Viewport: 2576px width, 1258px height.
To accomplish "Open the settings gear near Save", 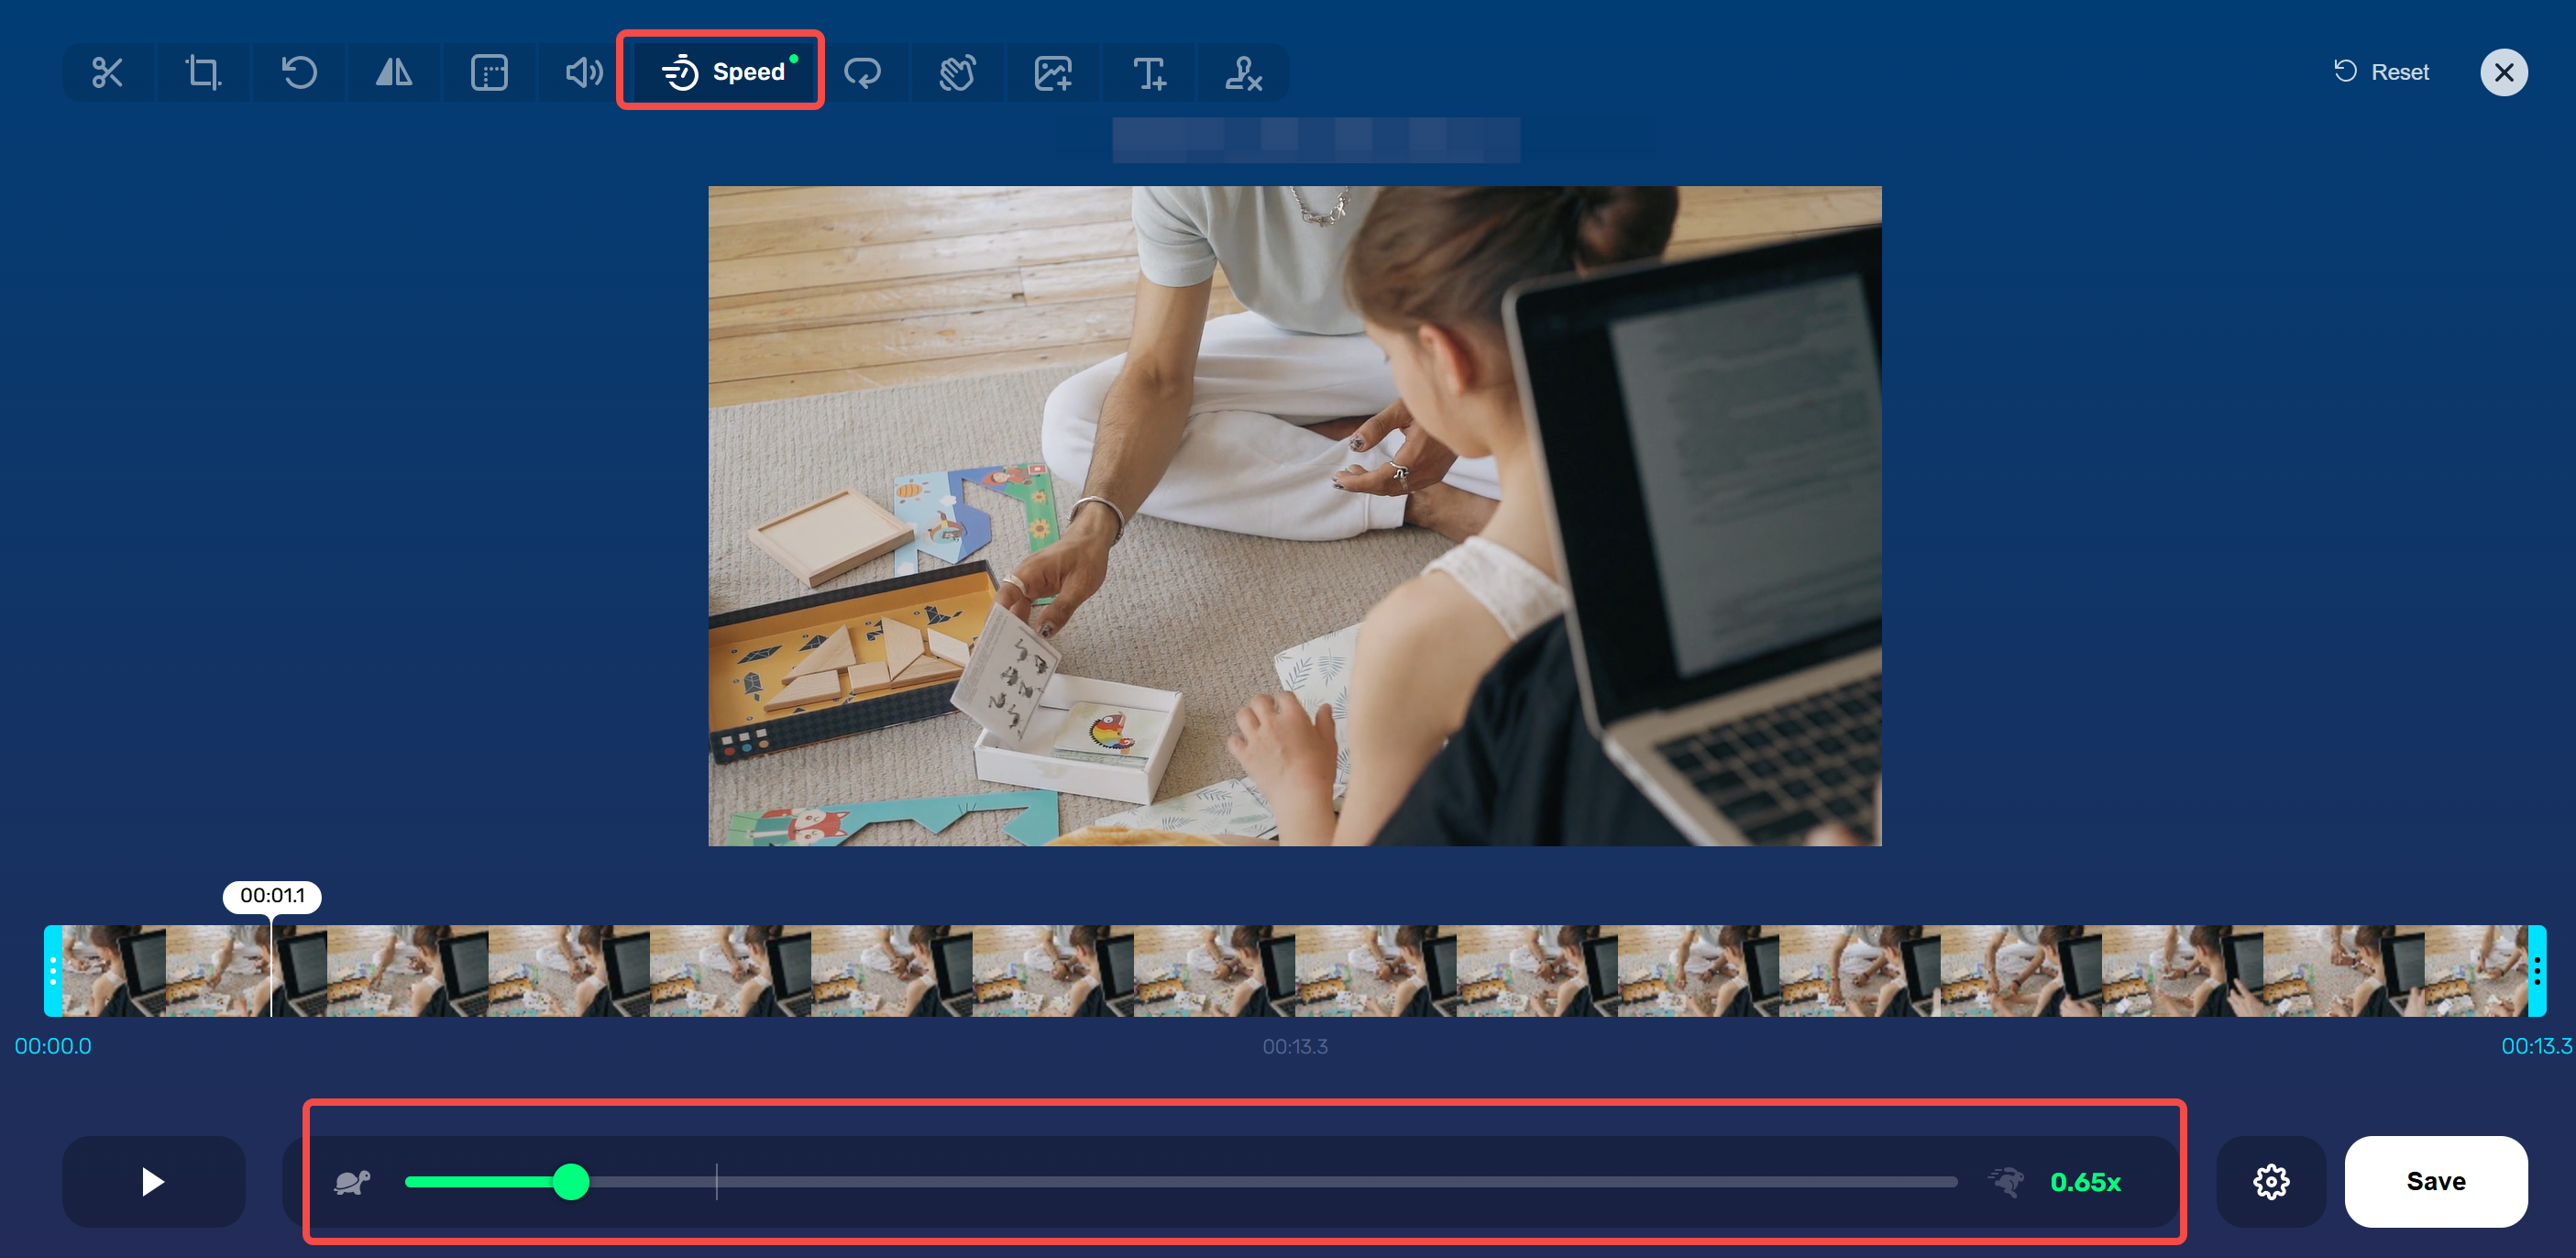I will point(2271,1182).
